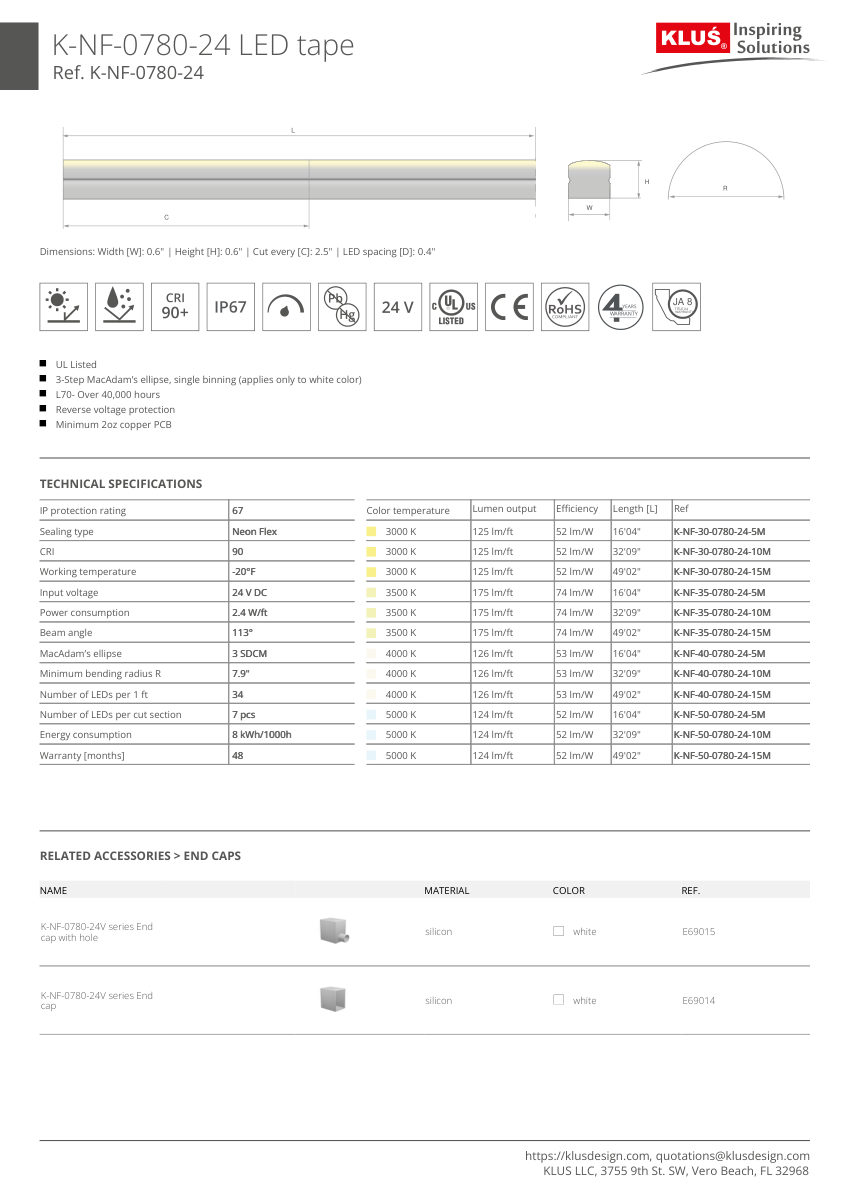Click the Color temperature column header
The height and width of the screenshot is (1203, 850).
pyautogui.click(x=408, y=511)
